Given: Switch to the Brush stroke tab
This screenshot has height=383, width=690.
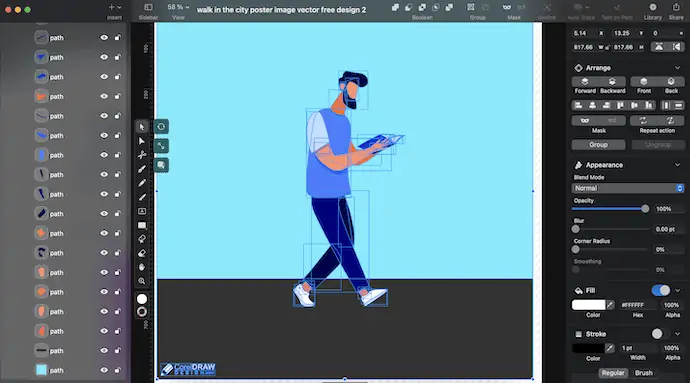Looking at the screenshot, I should [643, 373].
